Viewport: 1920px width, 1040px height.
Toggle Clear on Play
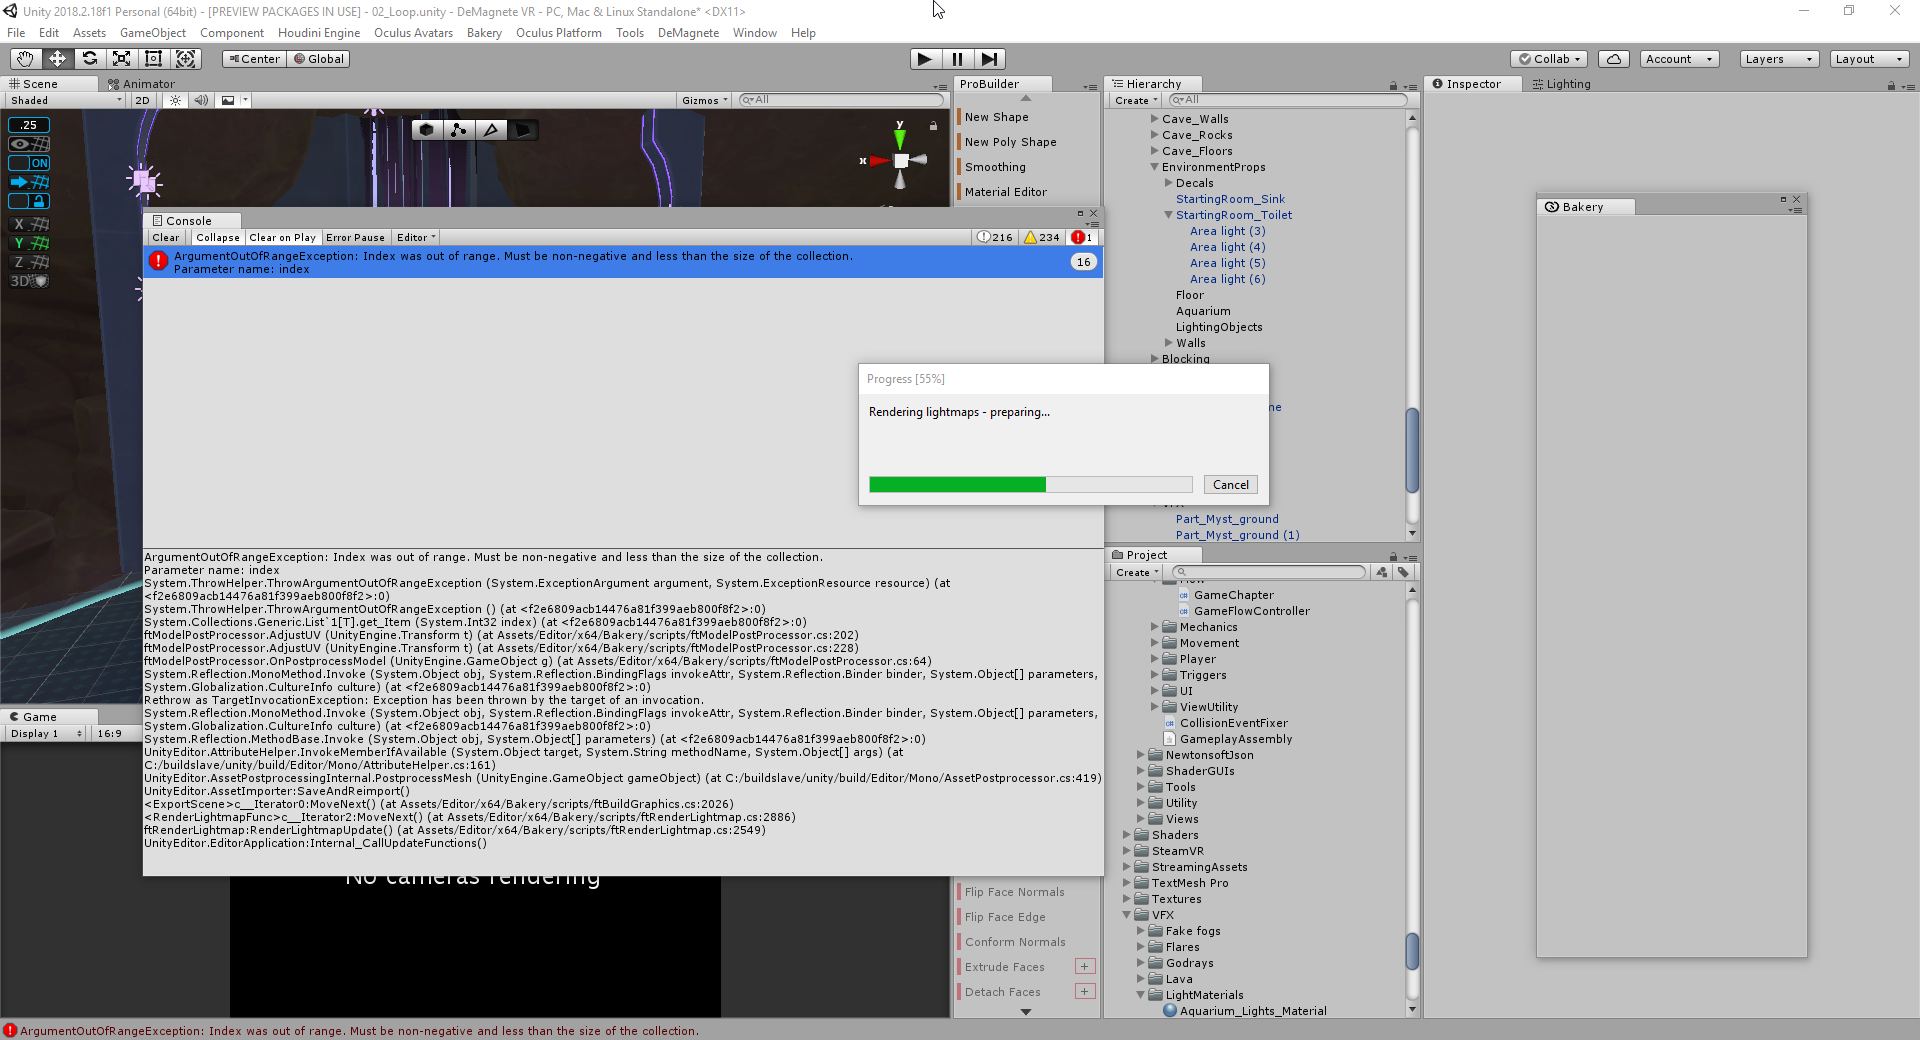click(x=282, y=237)
